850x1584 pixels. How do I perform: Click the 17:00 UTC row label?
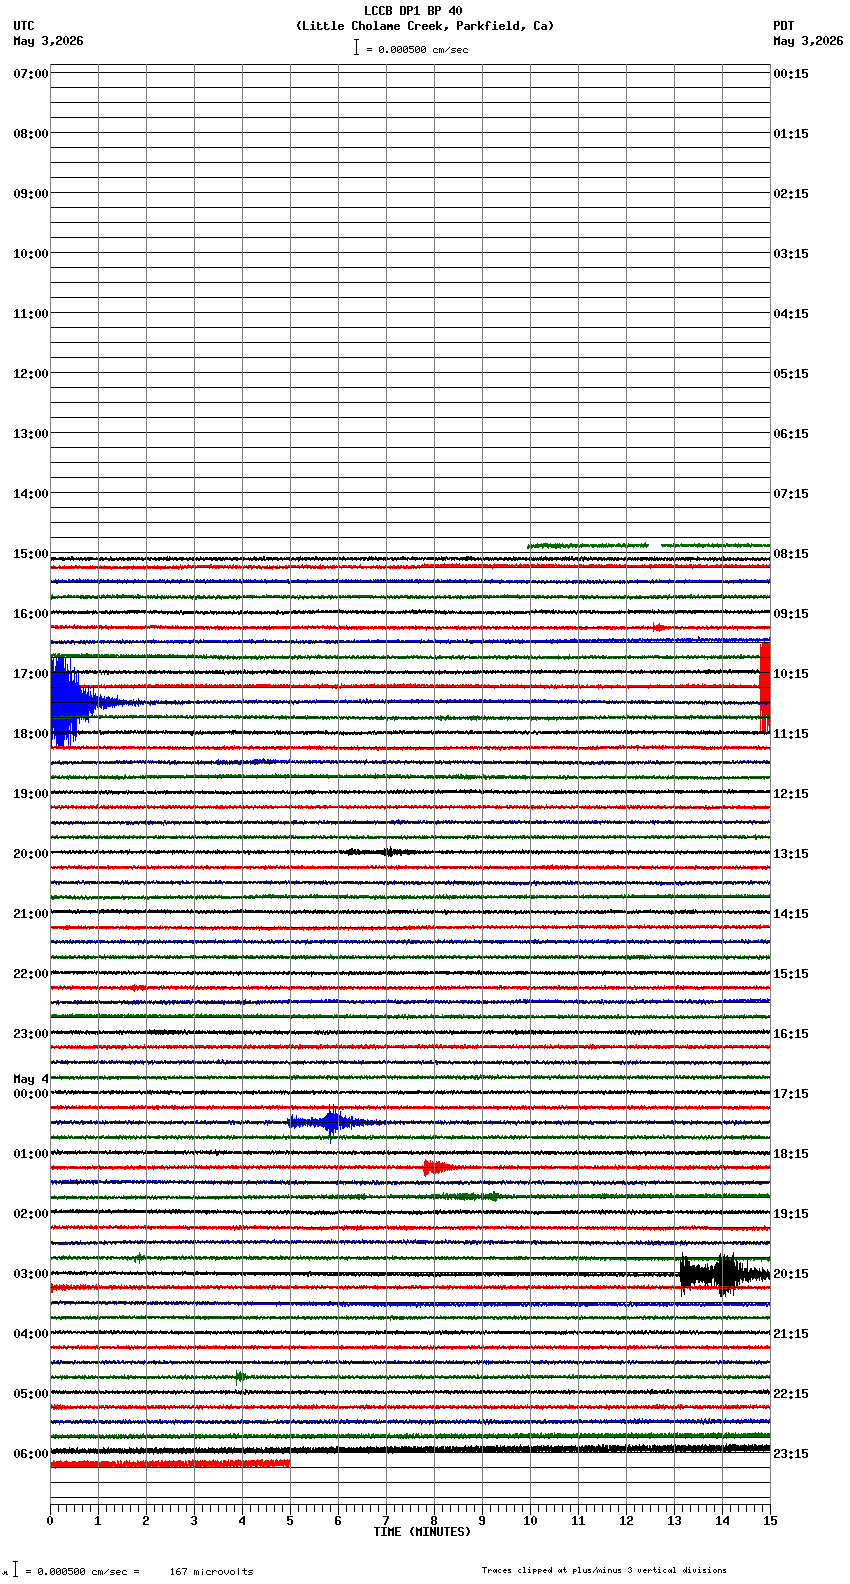point(31,674)
